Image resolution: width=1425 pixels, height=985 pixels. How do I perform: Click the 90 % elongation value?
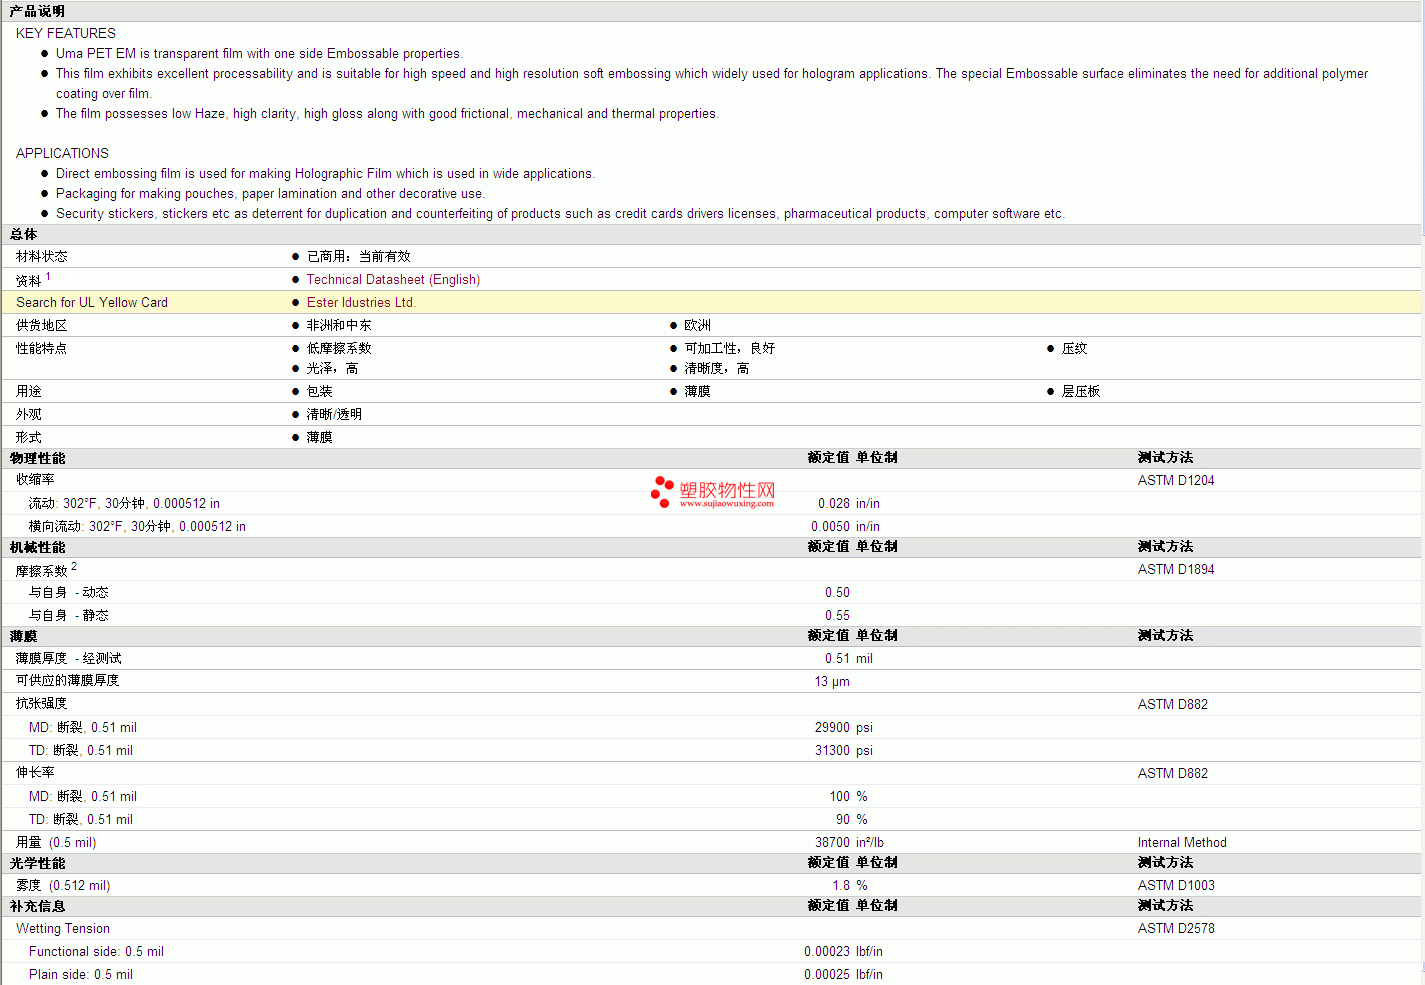coord(852,820)
